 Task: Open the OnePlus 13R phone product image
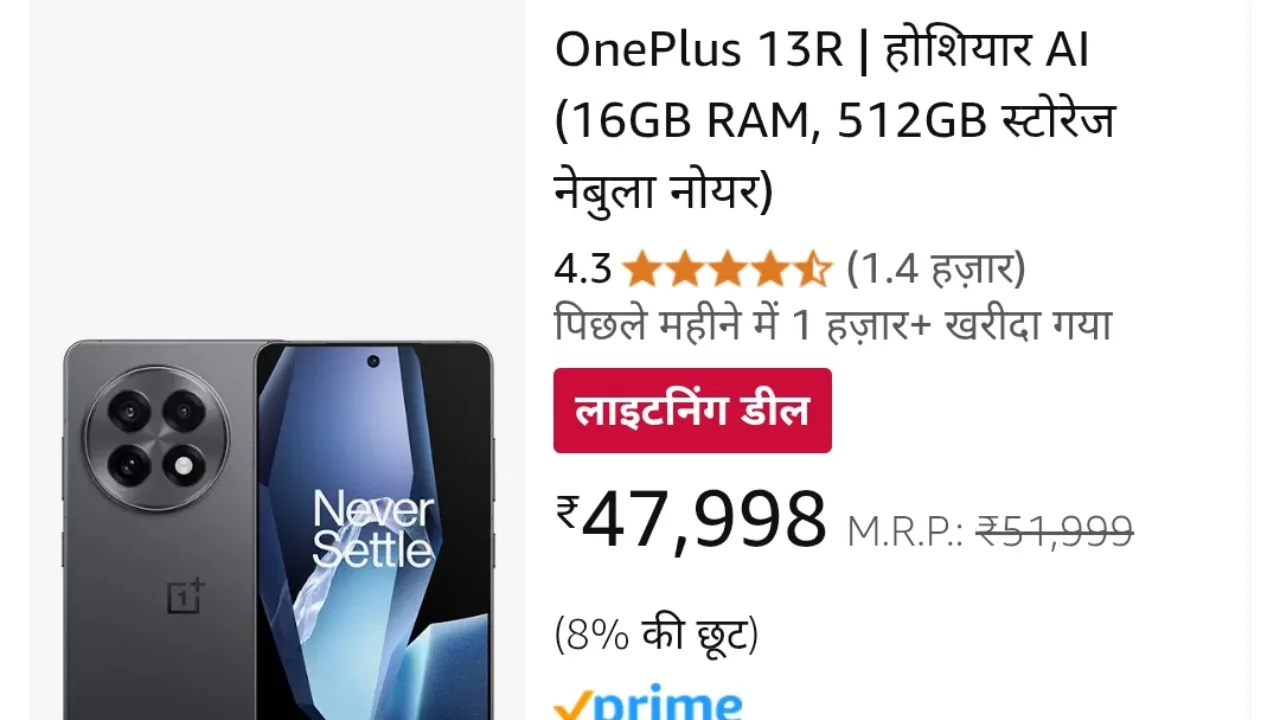pos(279,530)
